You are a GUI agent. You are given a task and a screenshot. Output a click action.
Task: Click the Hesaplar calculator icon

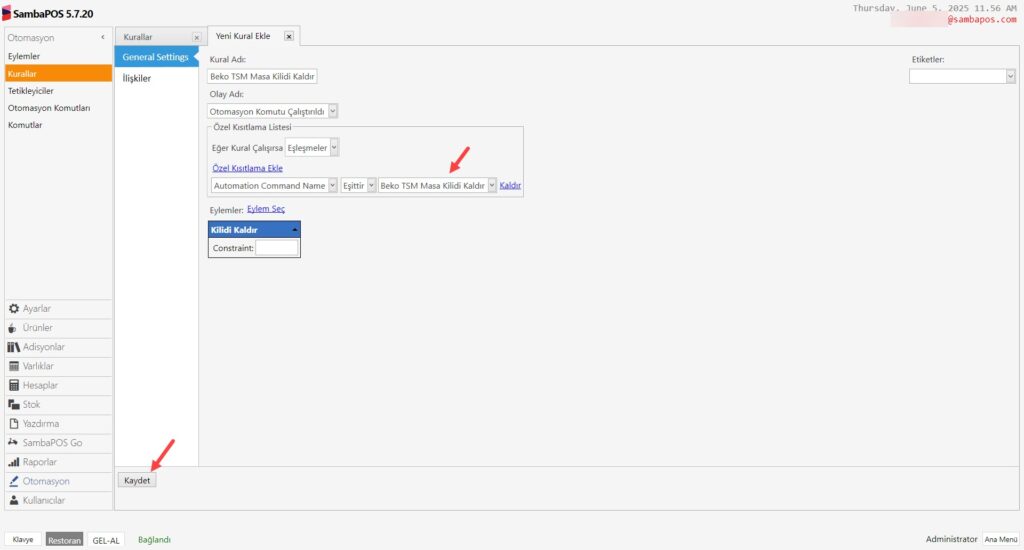point(14,385)
